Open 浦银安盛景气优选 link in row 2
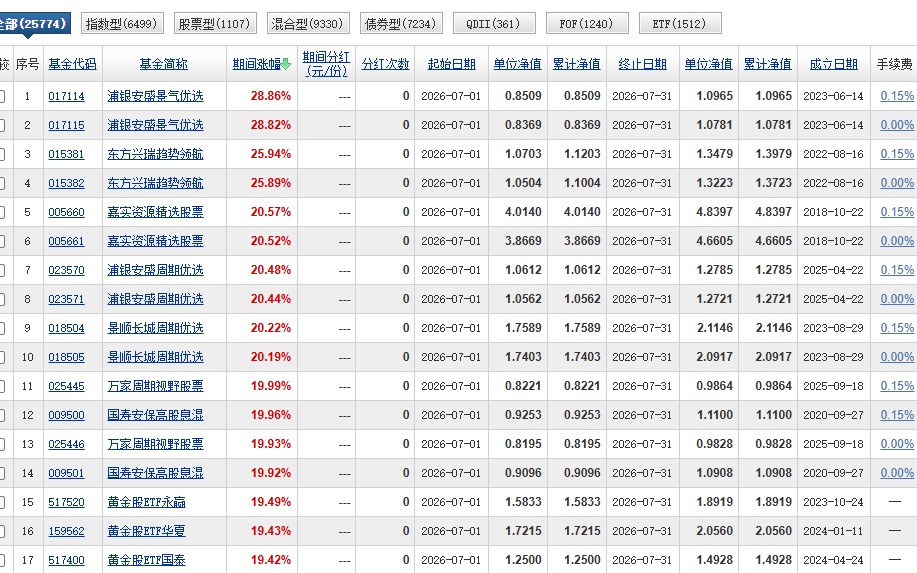917x573 pixels. point(155,125)
